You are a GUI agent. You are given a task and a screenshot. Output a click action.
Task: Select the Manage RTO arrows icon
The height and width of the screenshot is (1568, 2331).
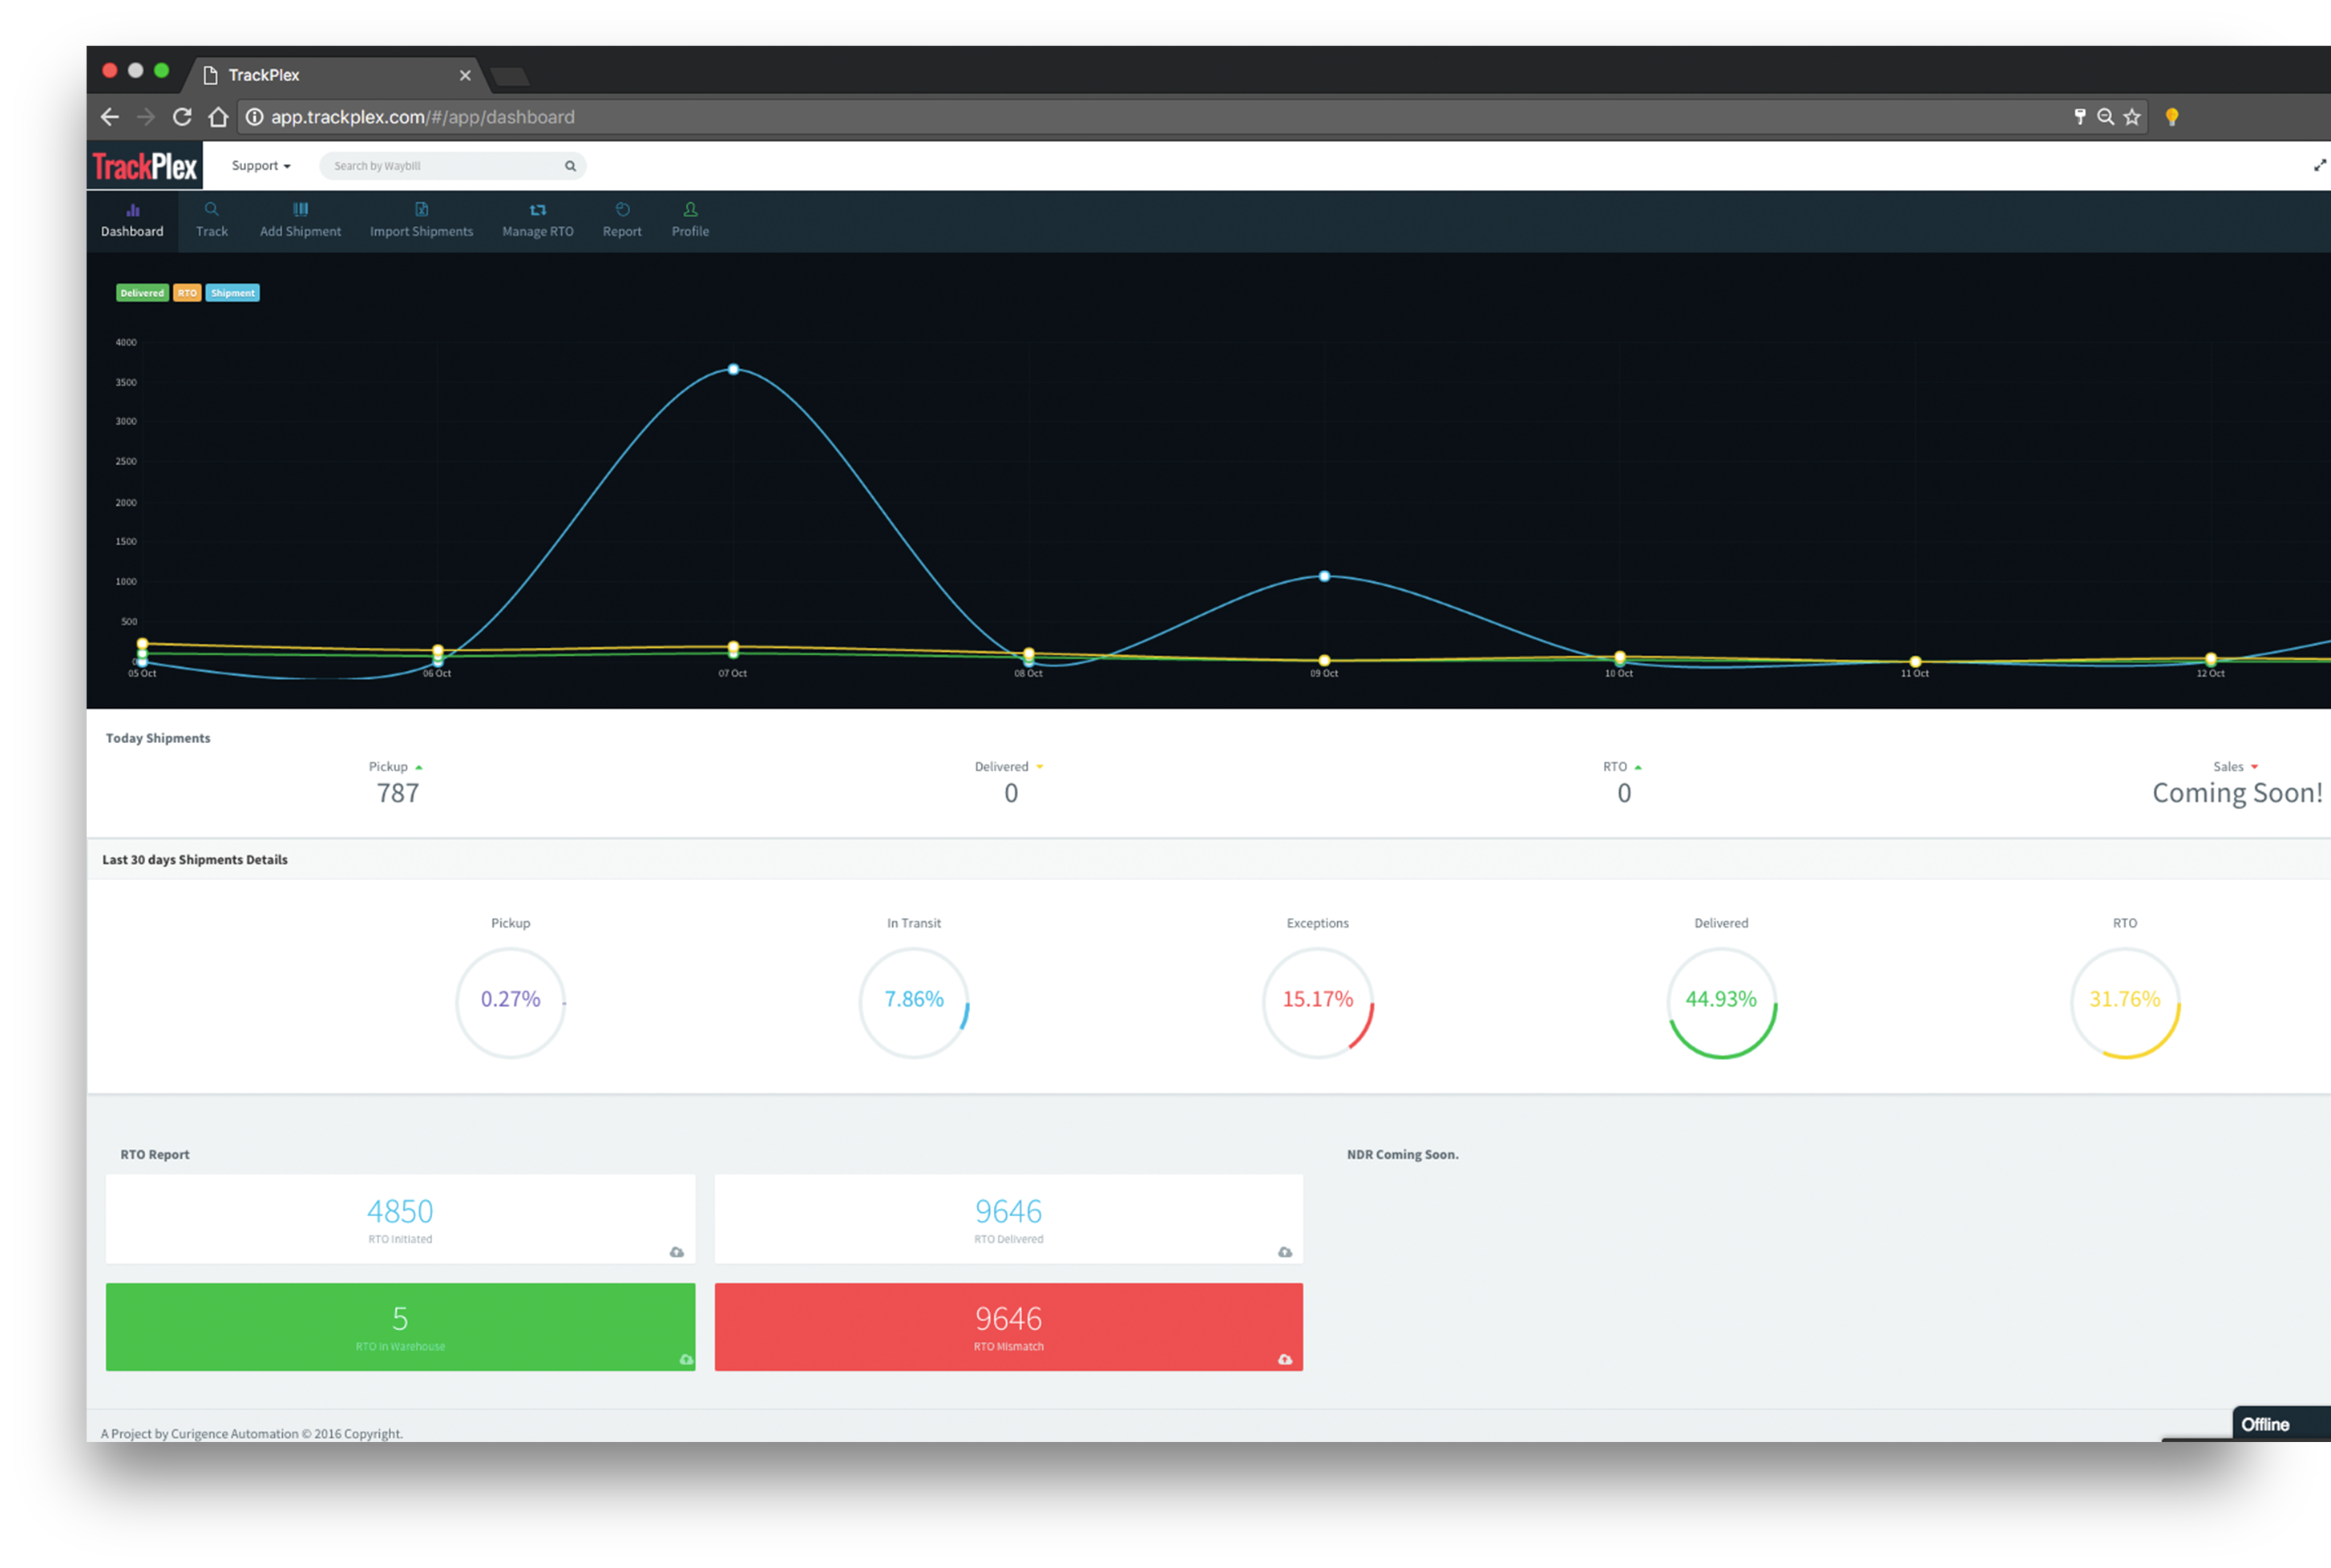pyautogui.click(x=537, y=210)
